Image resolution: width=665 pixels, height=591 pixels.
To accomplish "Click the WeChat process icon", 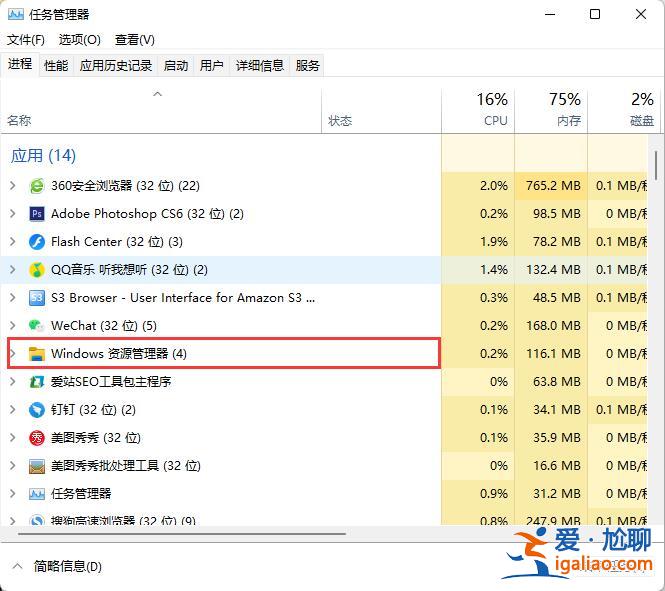I will click(x=37, y=326).
